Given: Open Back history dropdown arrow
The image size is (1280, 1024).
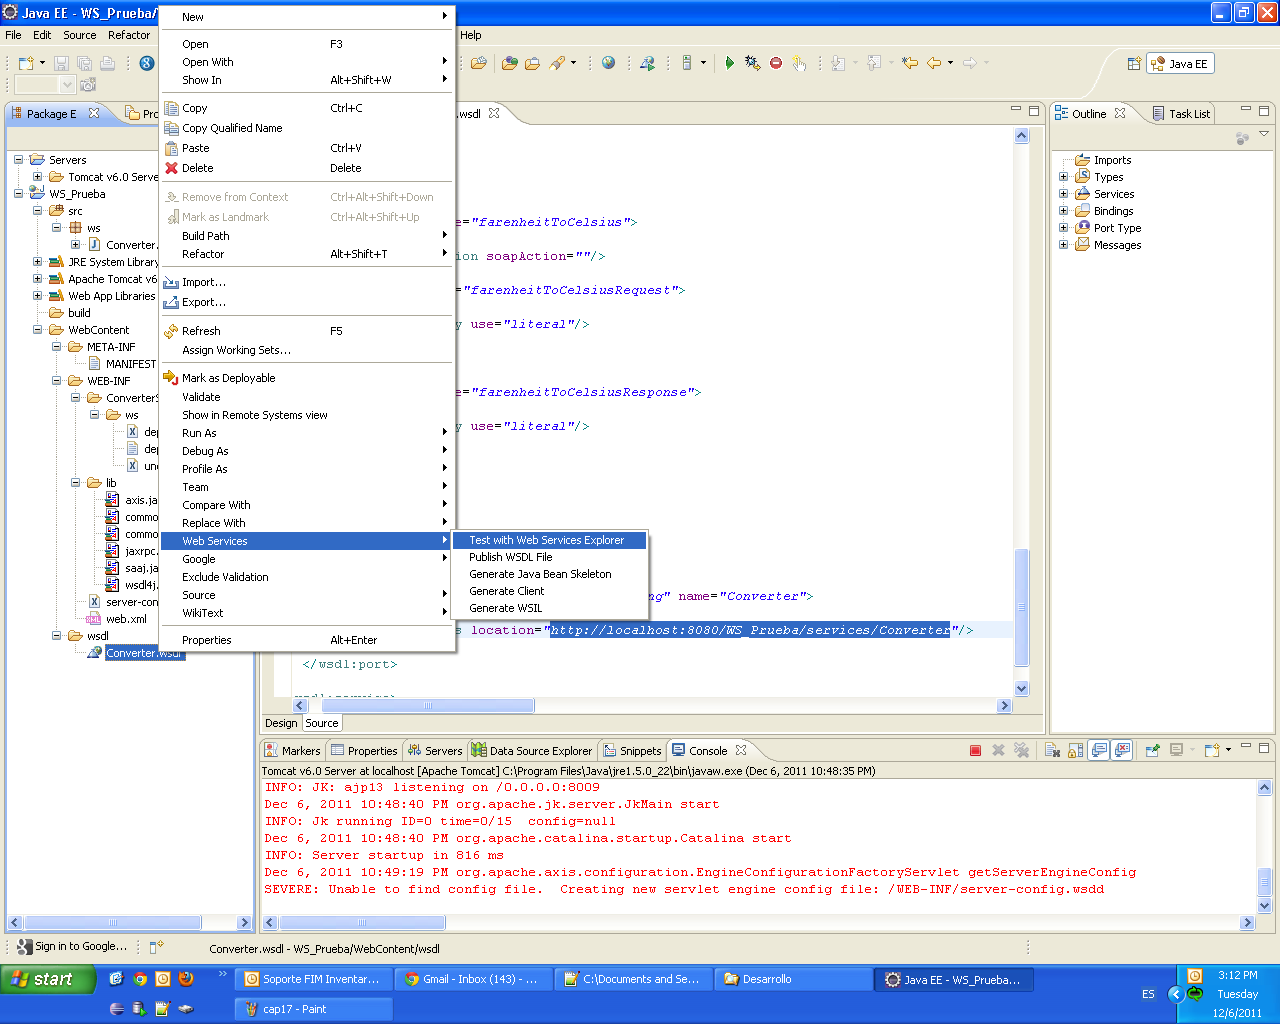Looking at the screenshot, I should [950, 63].
